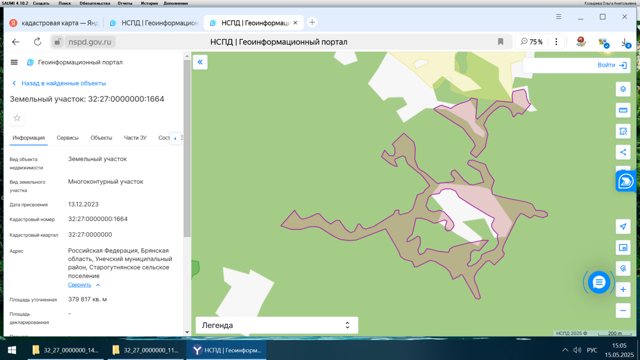This screenshot has height=360, width=640.
Task: Click the map layers icon on right toolbar
Action: [x=623, y=89]
